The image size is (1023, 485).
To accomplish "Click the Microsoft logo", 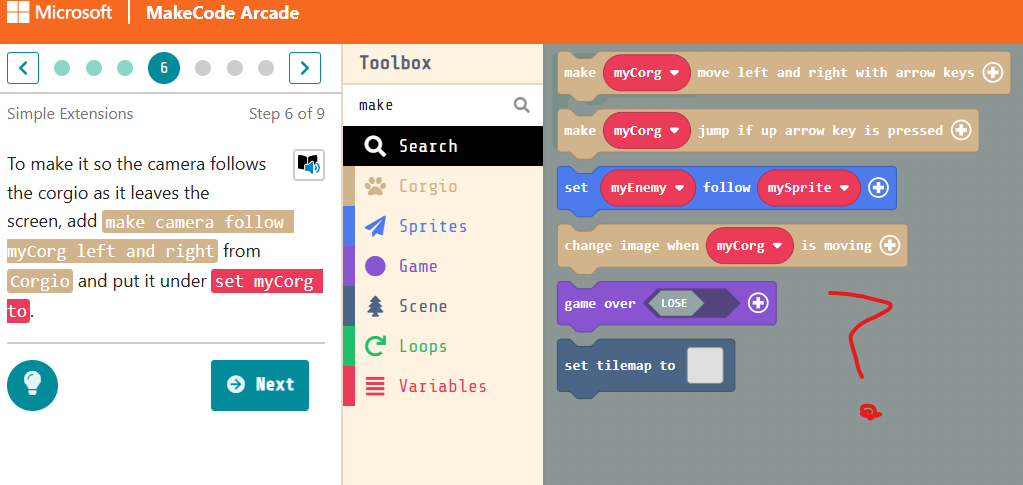I will (x=59, y=13).
